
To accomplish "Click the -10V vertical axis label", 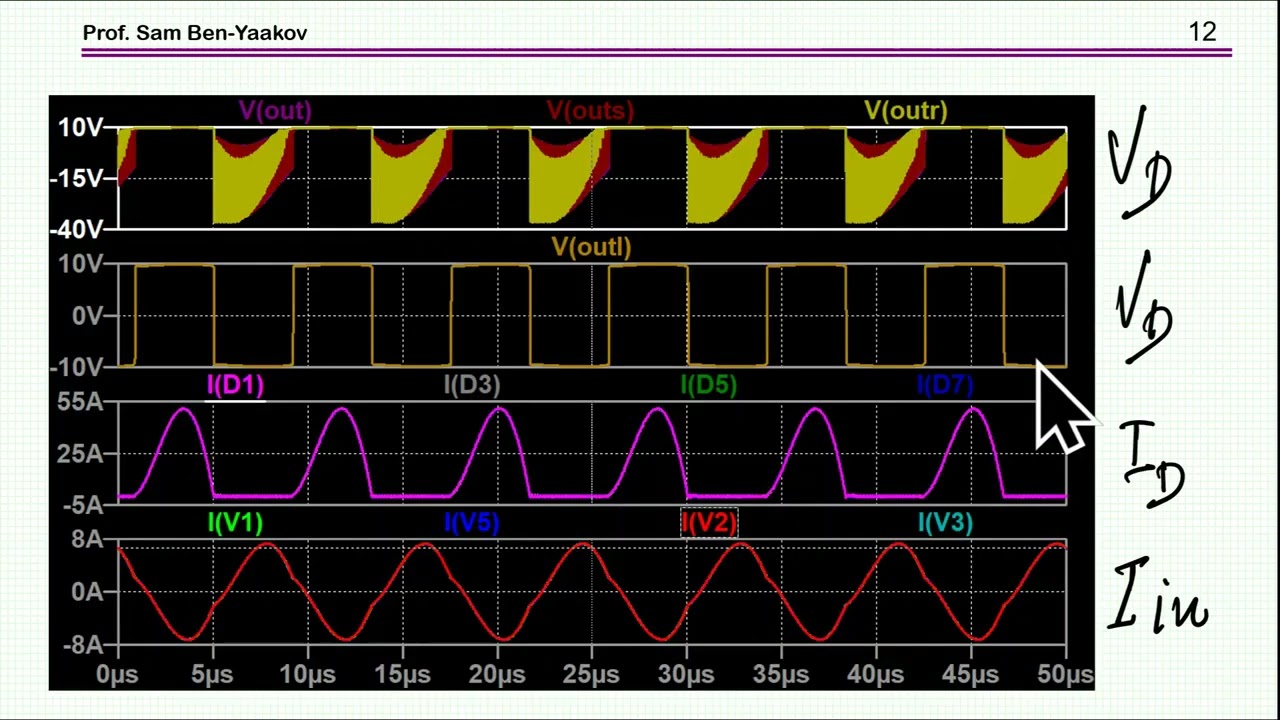I will (x=77, y=367).
